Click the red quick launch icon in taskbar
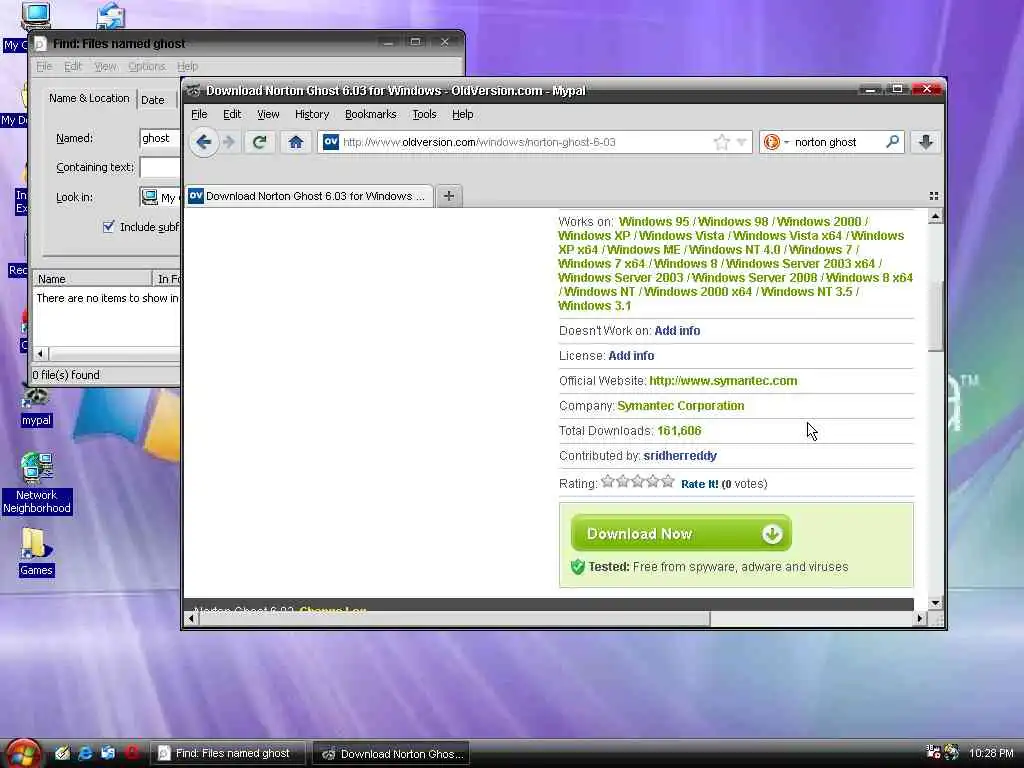The image size is (1024, 768). point(131,753)
